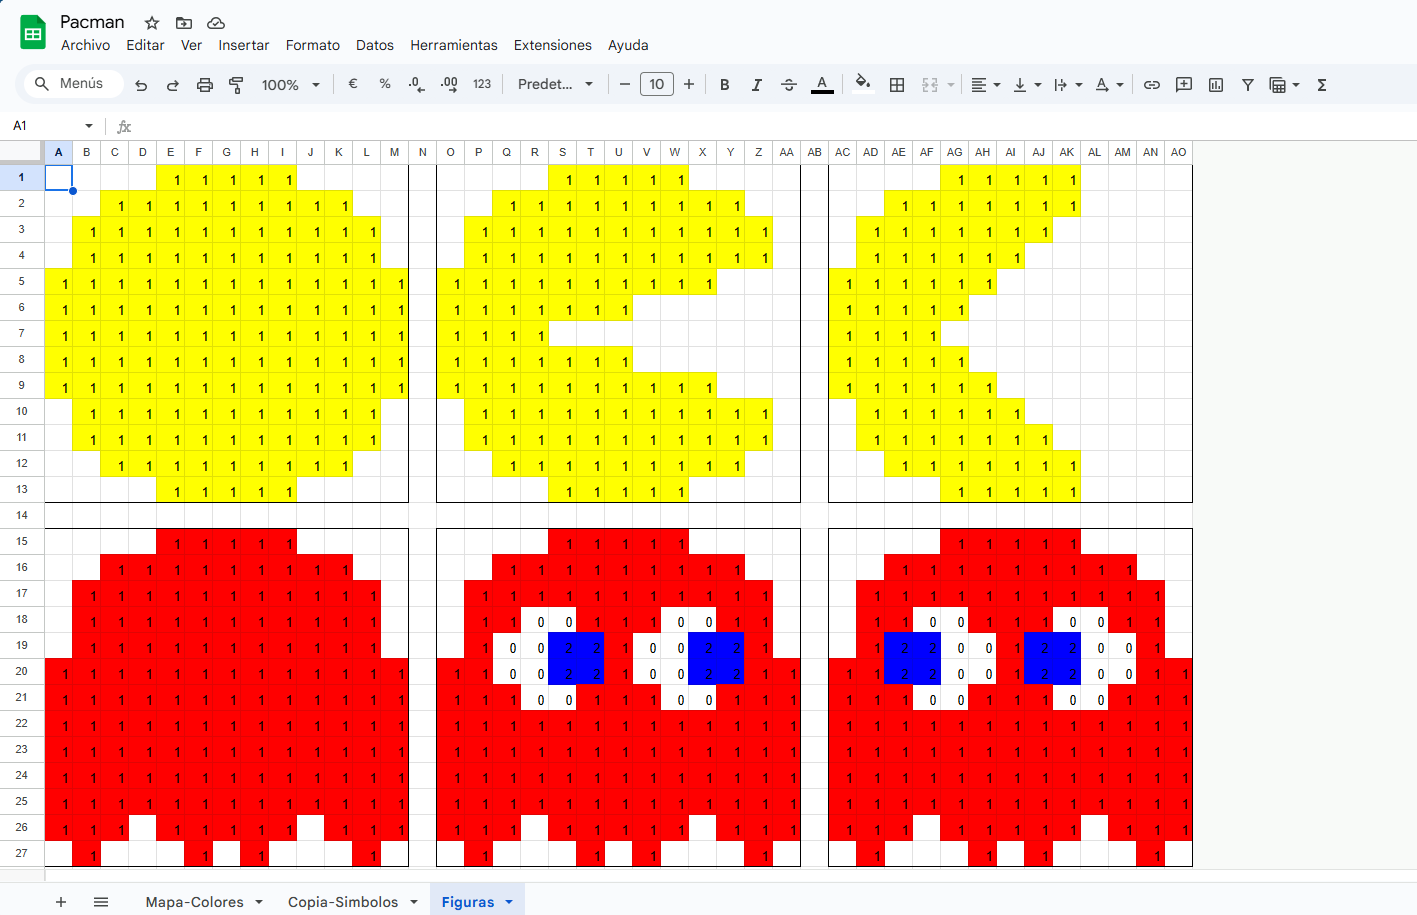Rename the Pacman document title
The width and height of the screenshot is (1417, 915).
coord(92,22)
